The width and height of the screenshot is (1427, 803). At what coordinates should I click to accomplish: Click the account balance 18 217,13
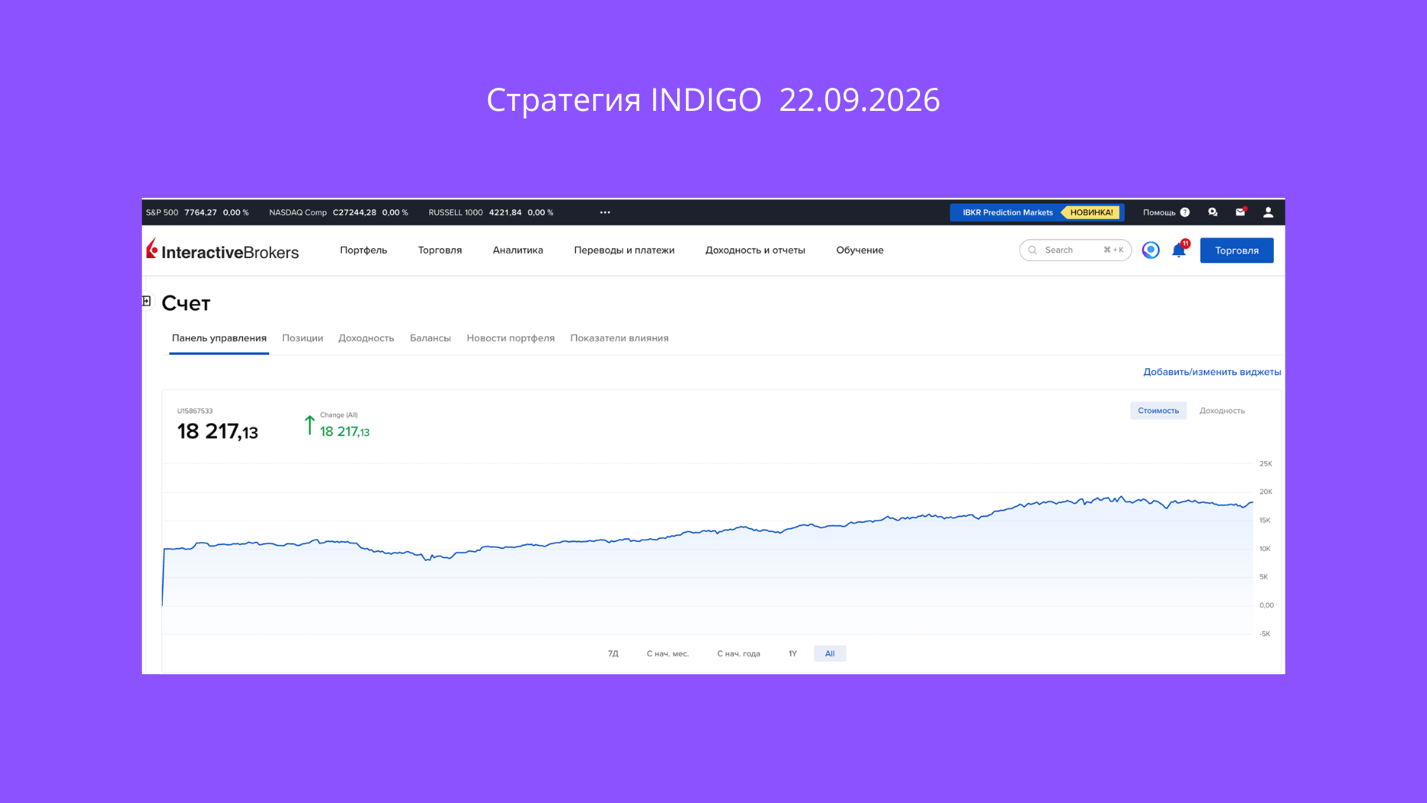(217, 431)
